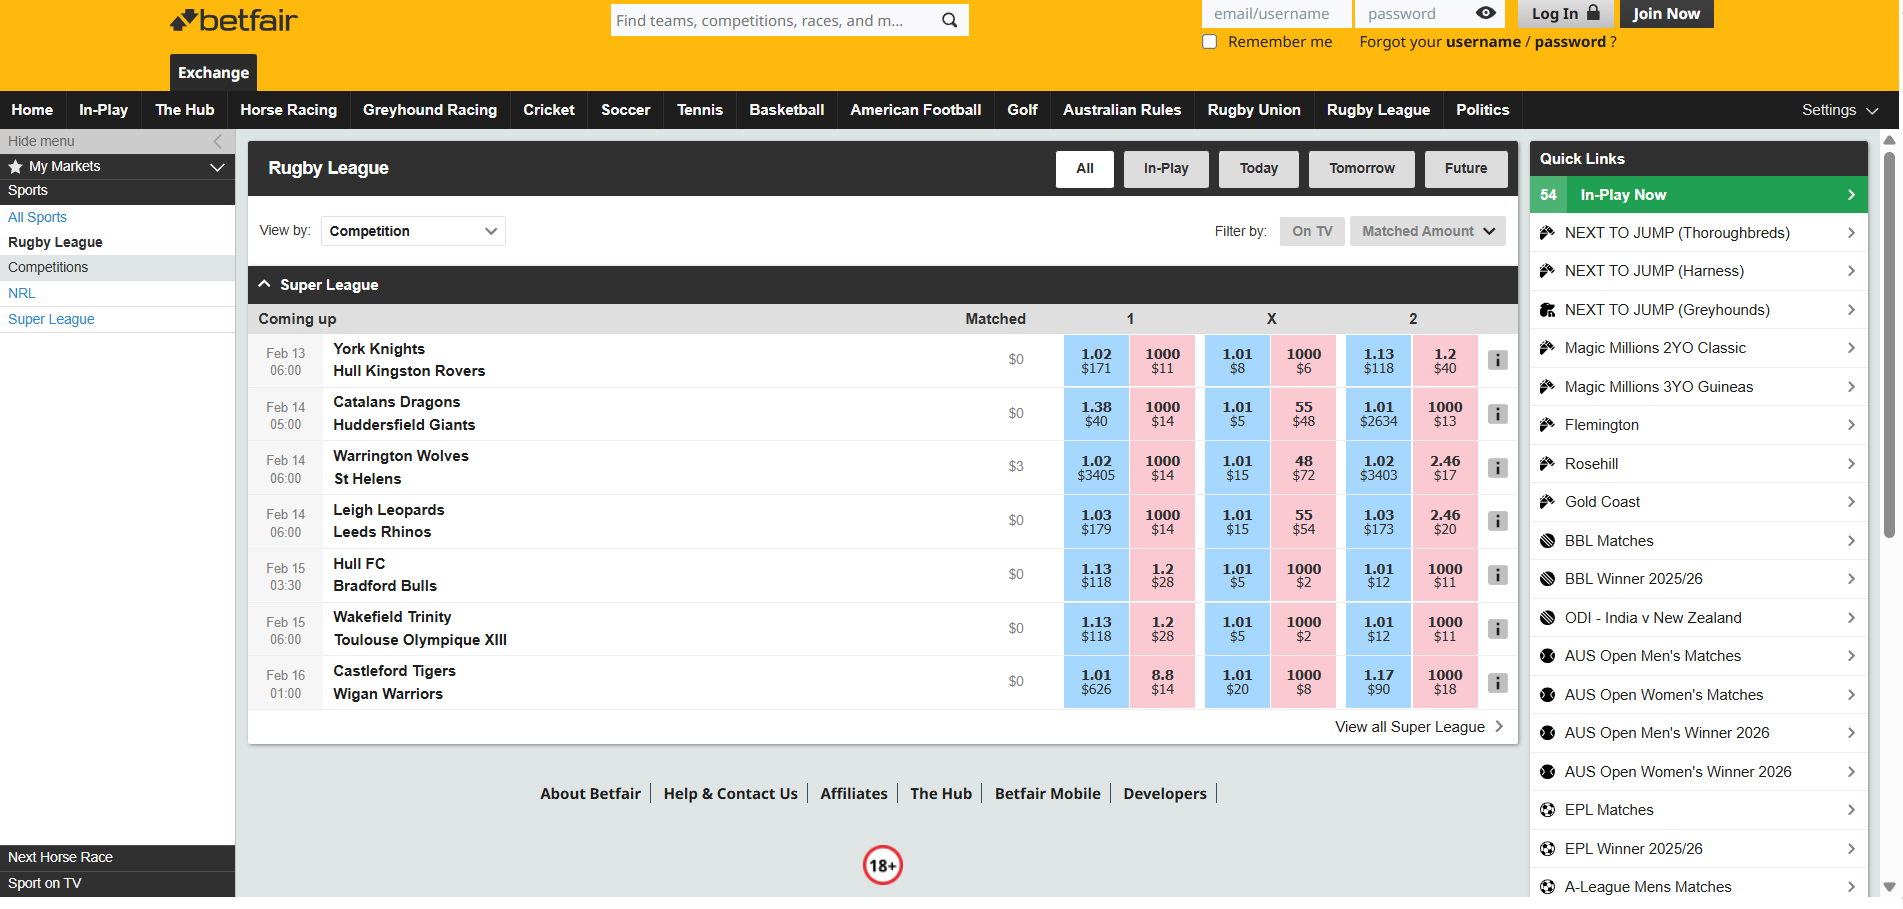Select the Future filter tab
This screenshot has width=1903, height=909.
point(1466,169)
